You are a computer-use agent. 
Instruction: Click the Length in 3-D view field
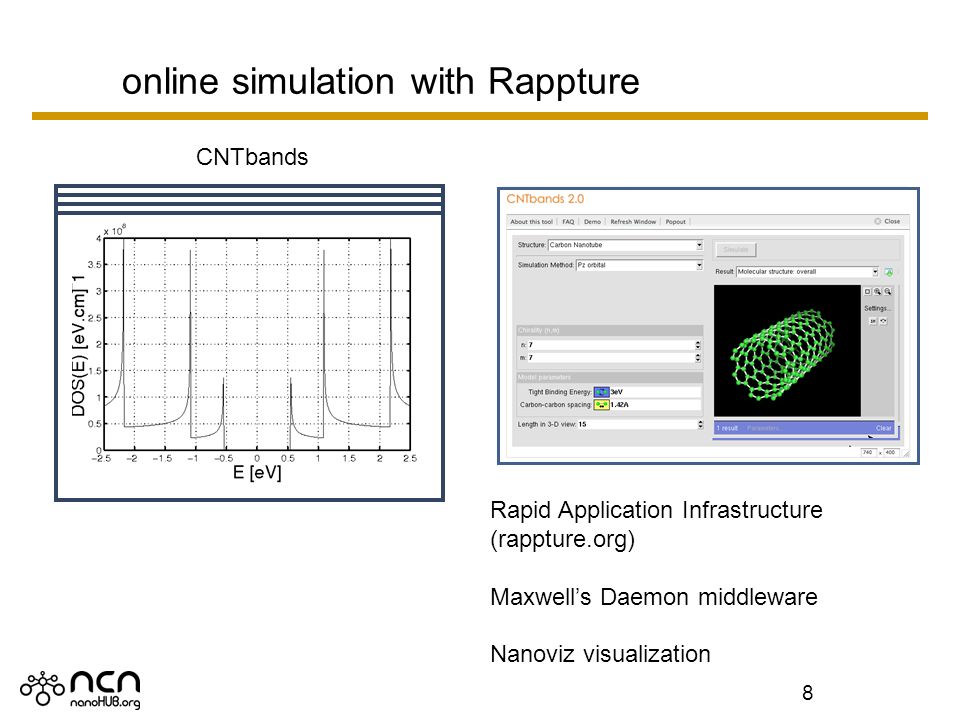(x=637, y=424)
